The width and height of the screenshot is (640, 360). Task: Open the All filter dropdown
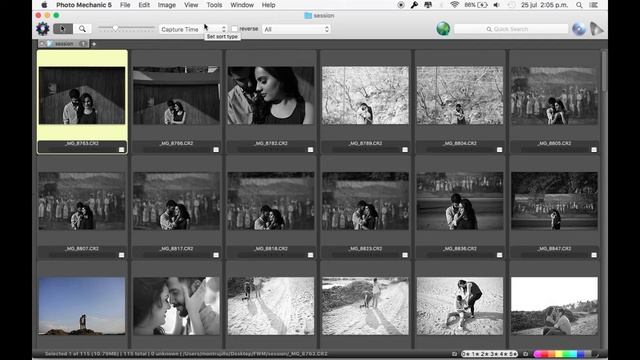(x=296, y=29)
